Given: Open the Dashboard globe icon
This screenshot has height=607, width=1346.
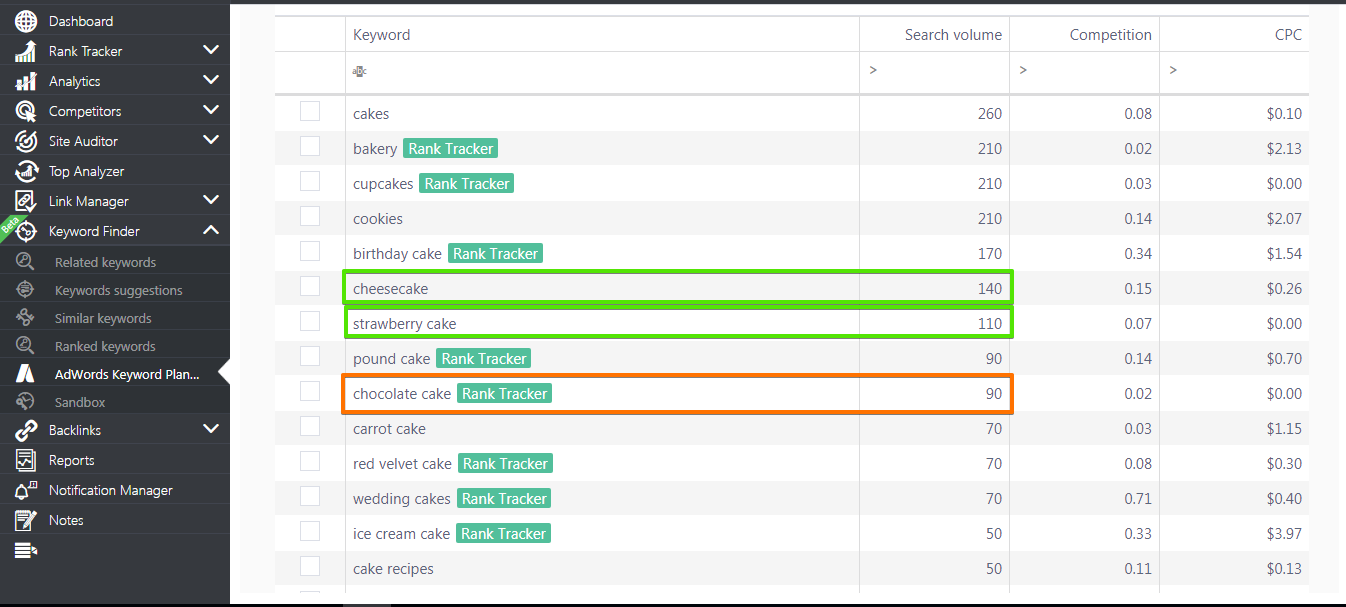Looking at the screenshot, I should [x=26, y=21].
